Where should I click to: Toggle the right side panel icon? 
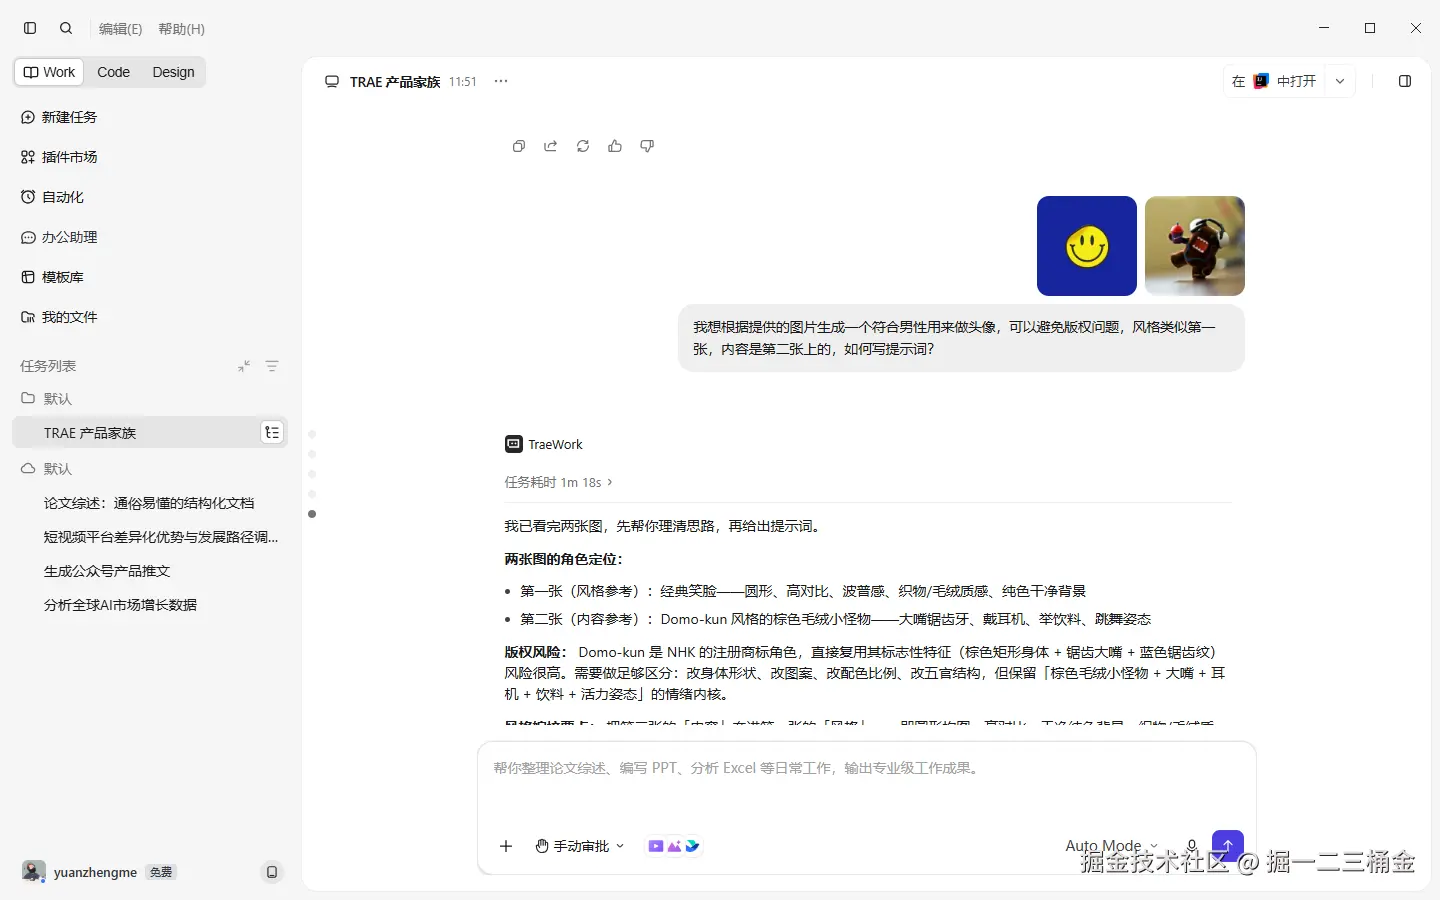tap(1405, 81)
